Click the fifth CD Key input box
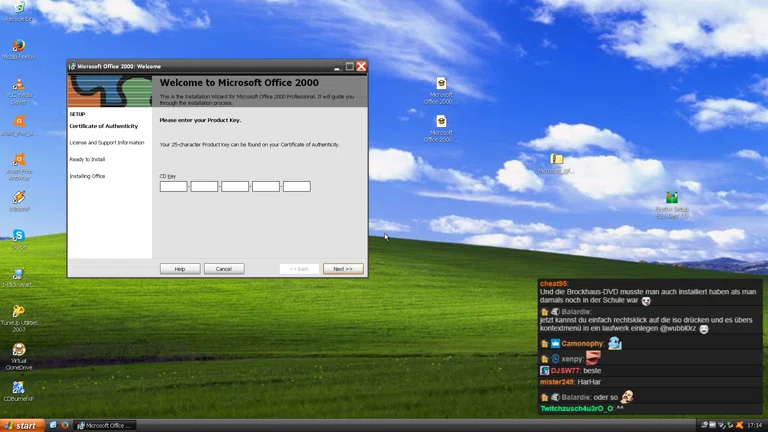 297,186
